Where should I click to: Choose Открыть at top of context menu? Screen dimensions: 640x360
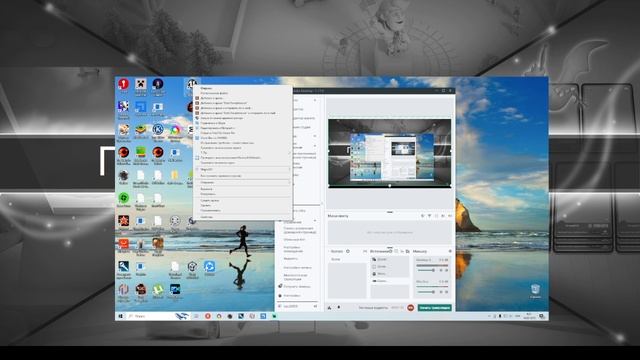tap(207, 88)
